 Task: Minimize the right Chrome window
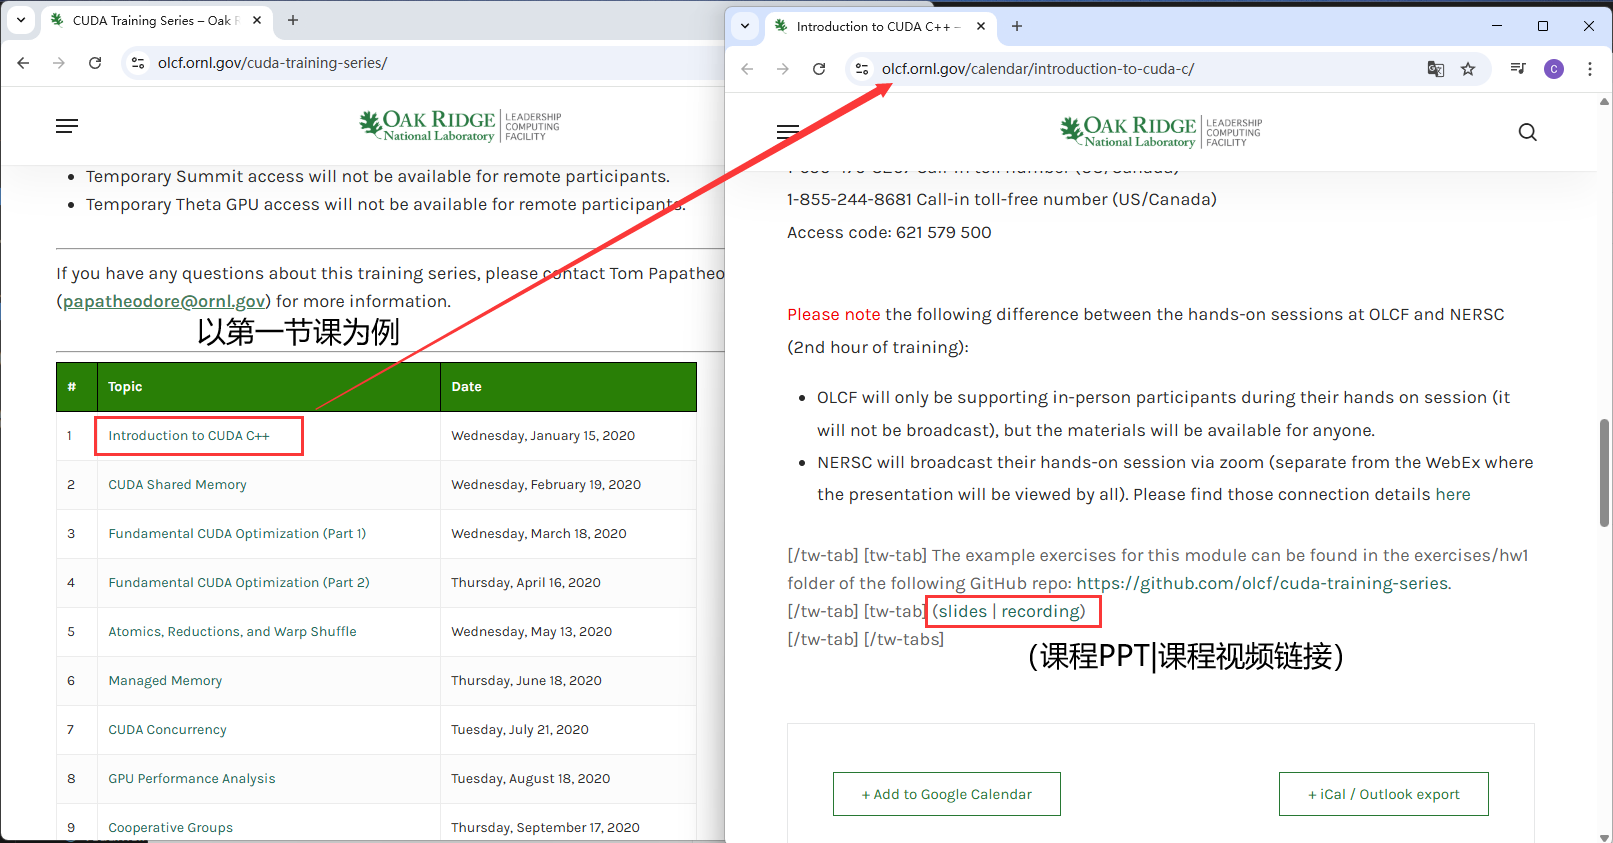1497,26
